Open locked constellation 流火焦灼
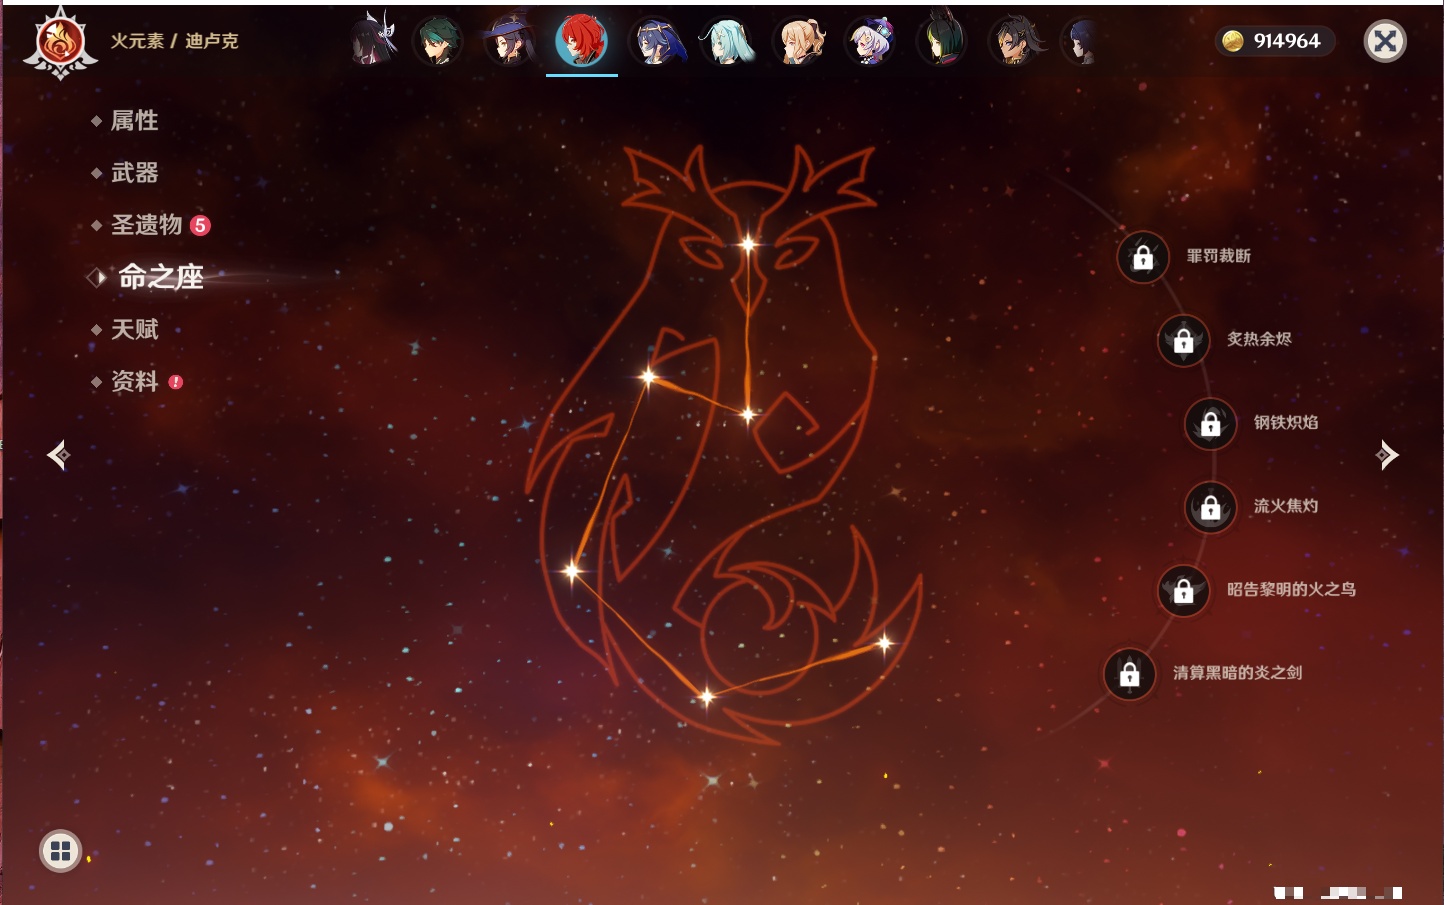Viewport: 1444px width, 905px height. click(x=1210, y=507)
